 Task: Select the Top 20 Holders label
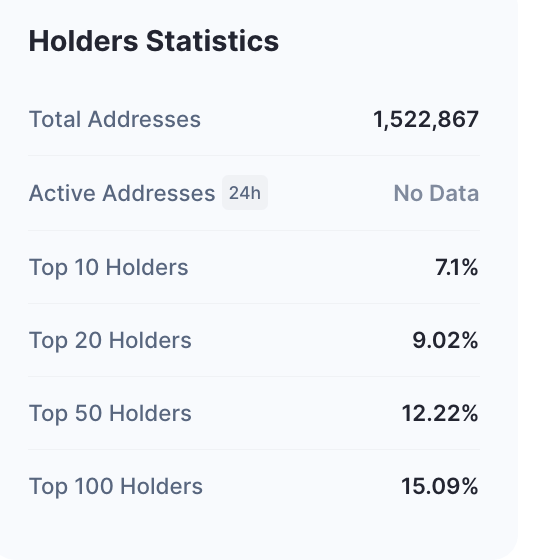pyautogui.click(x=110, y=340)
